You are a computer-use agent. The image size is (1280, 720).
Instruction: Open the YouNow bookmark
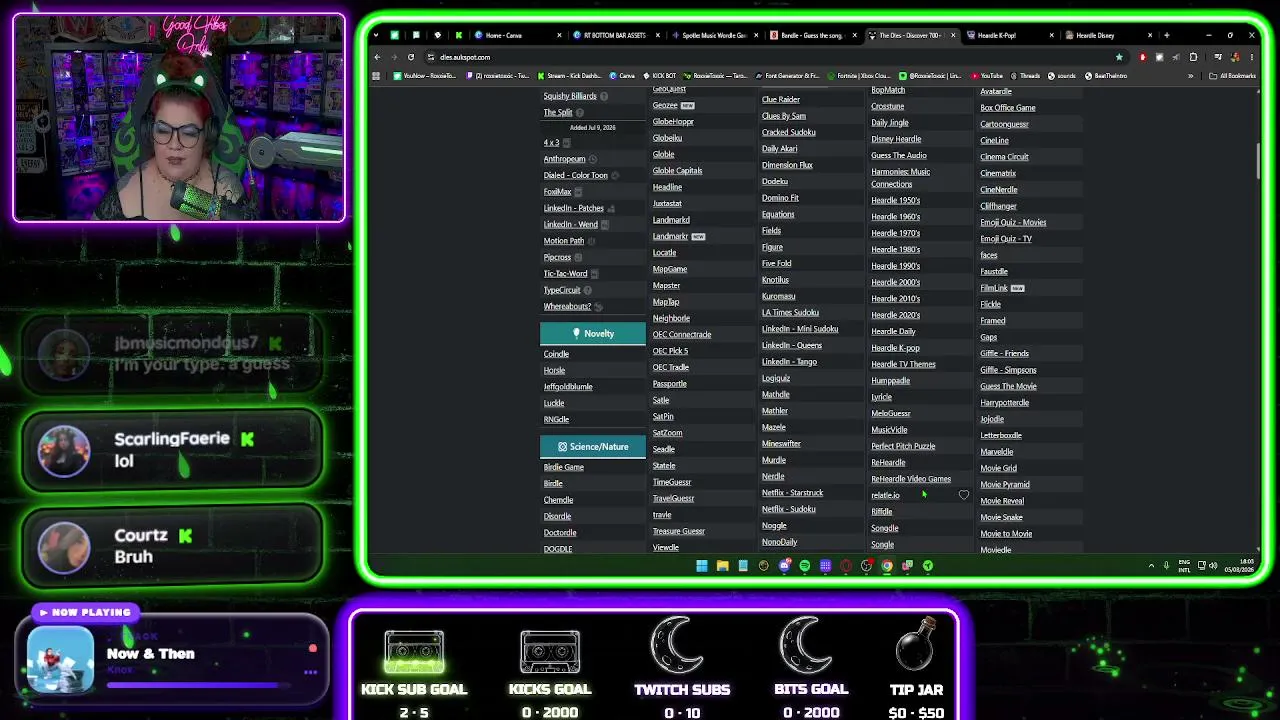425,76
